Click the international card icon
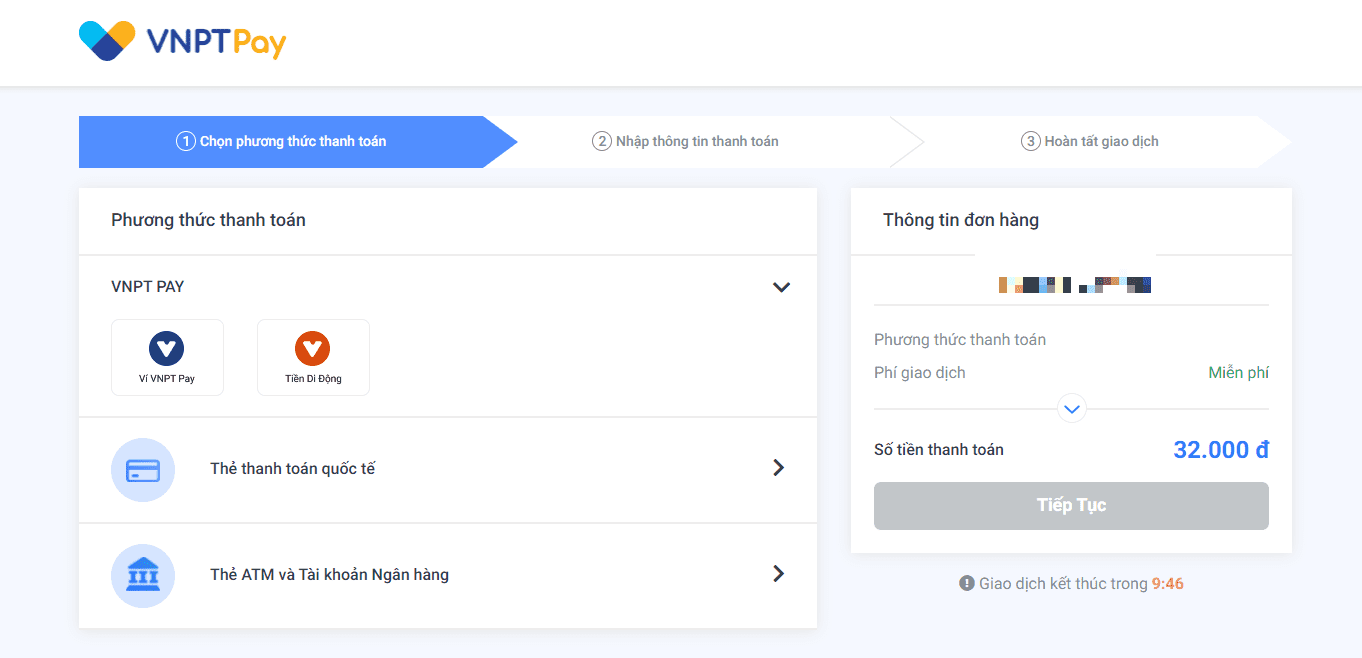The image size is (1362, 658). coord(143,470)
